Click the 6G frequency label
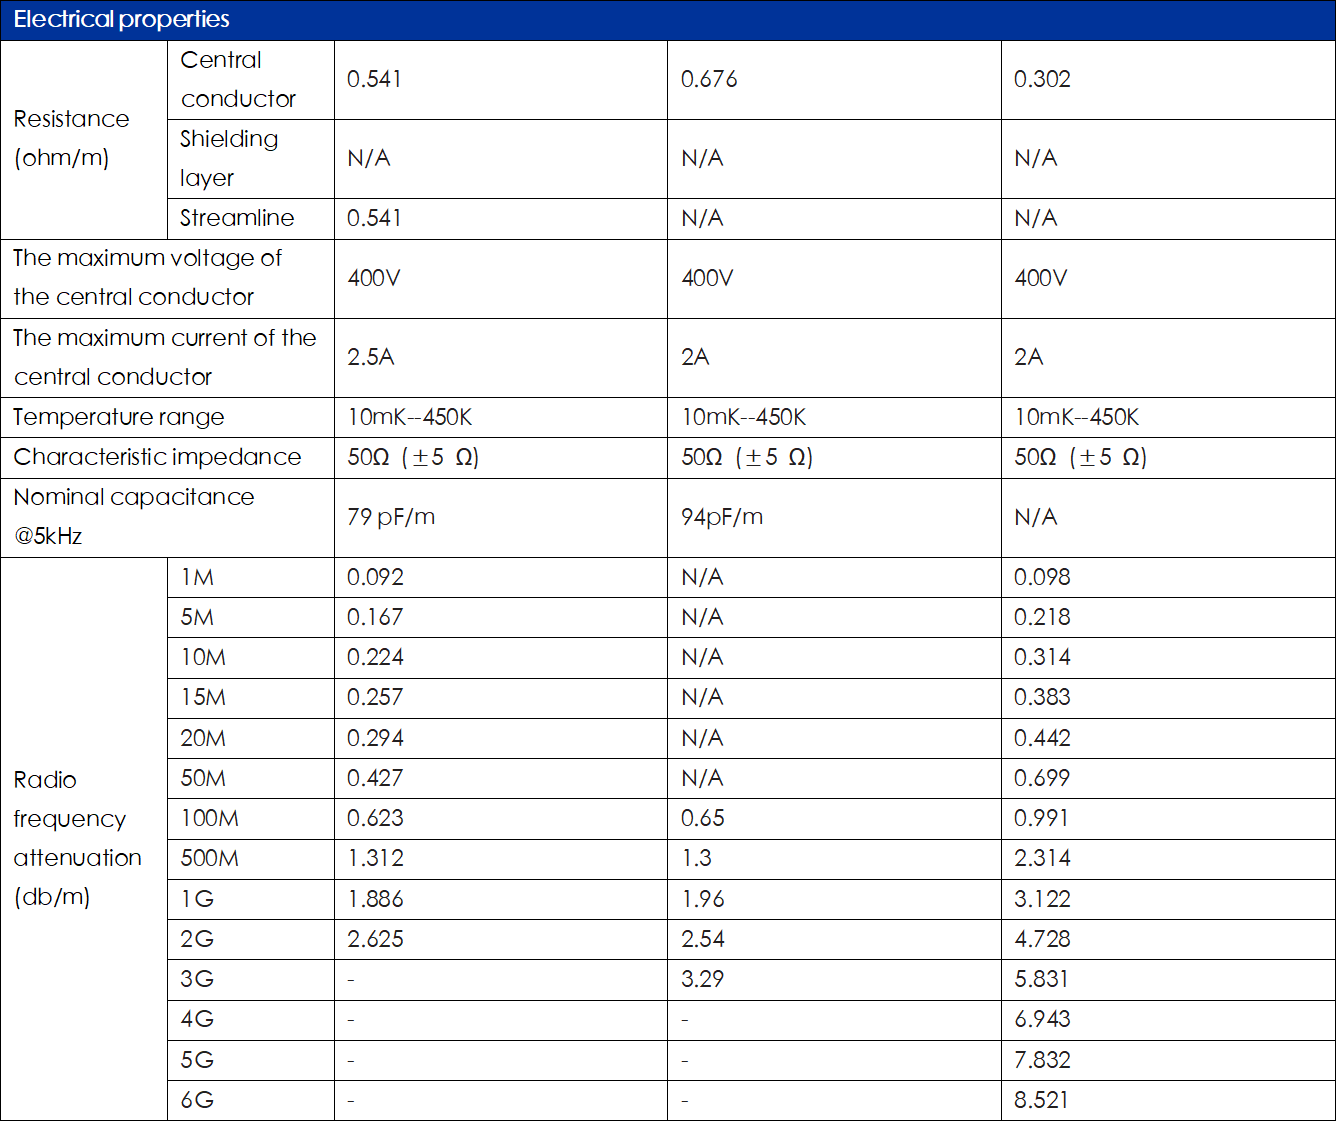The width and height of the screenshot is (1337, 1122). tap(197, 1100)
